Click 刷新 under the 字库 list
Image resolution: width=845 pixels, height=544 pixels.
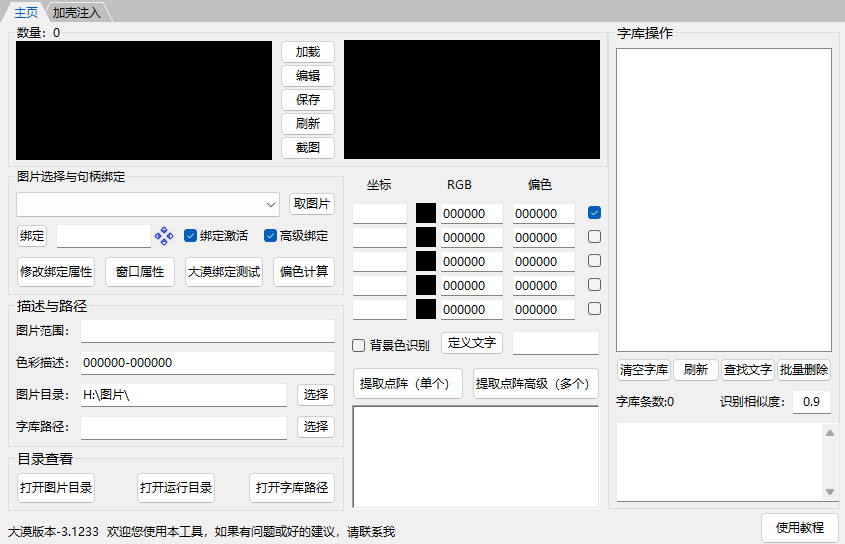(696, 370)
